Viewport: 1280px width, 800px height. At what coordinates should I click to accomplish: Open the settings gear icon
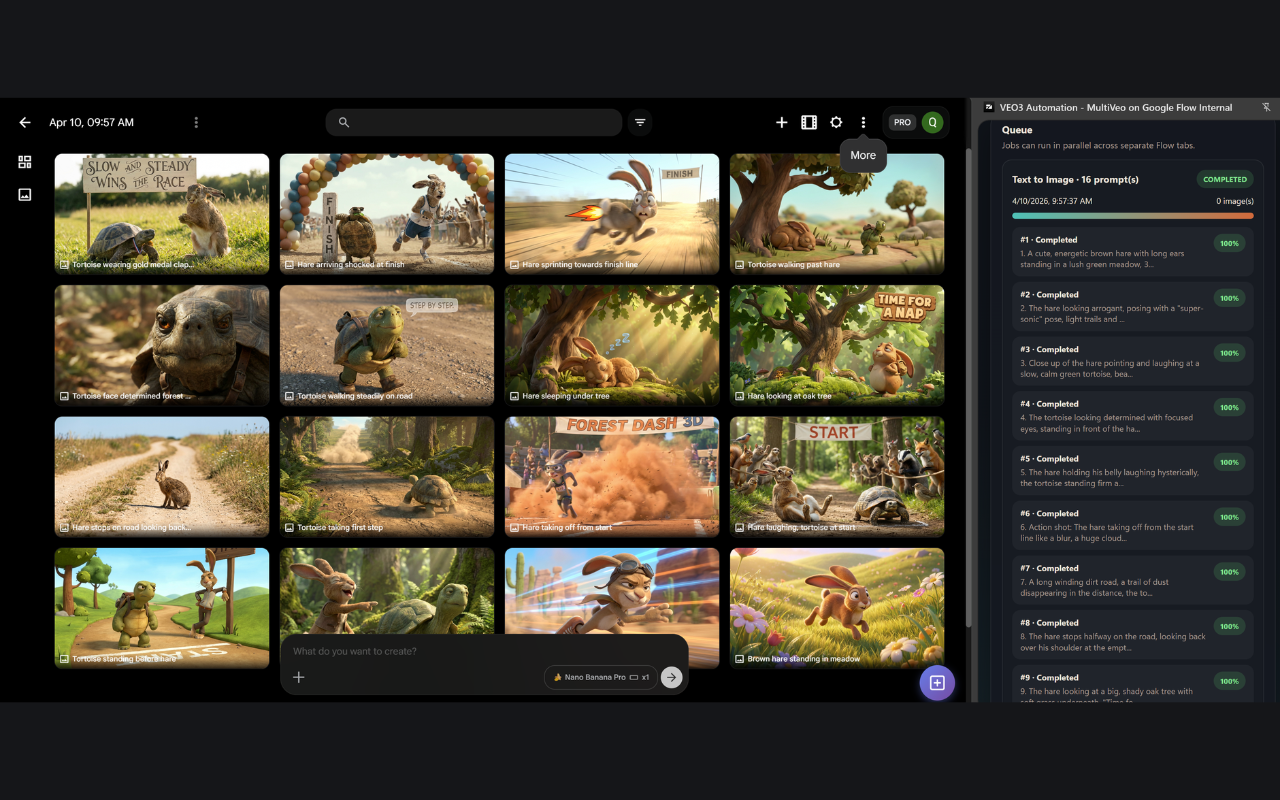(x=836, y=122)
